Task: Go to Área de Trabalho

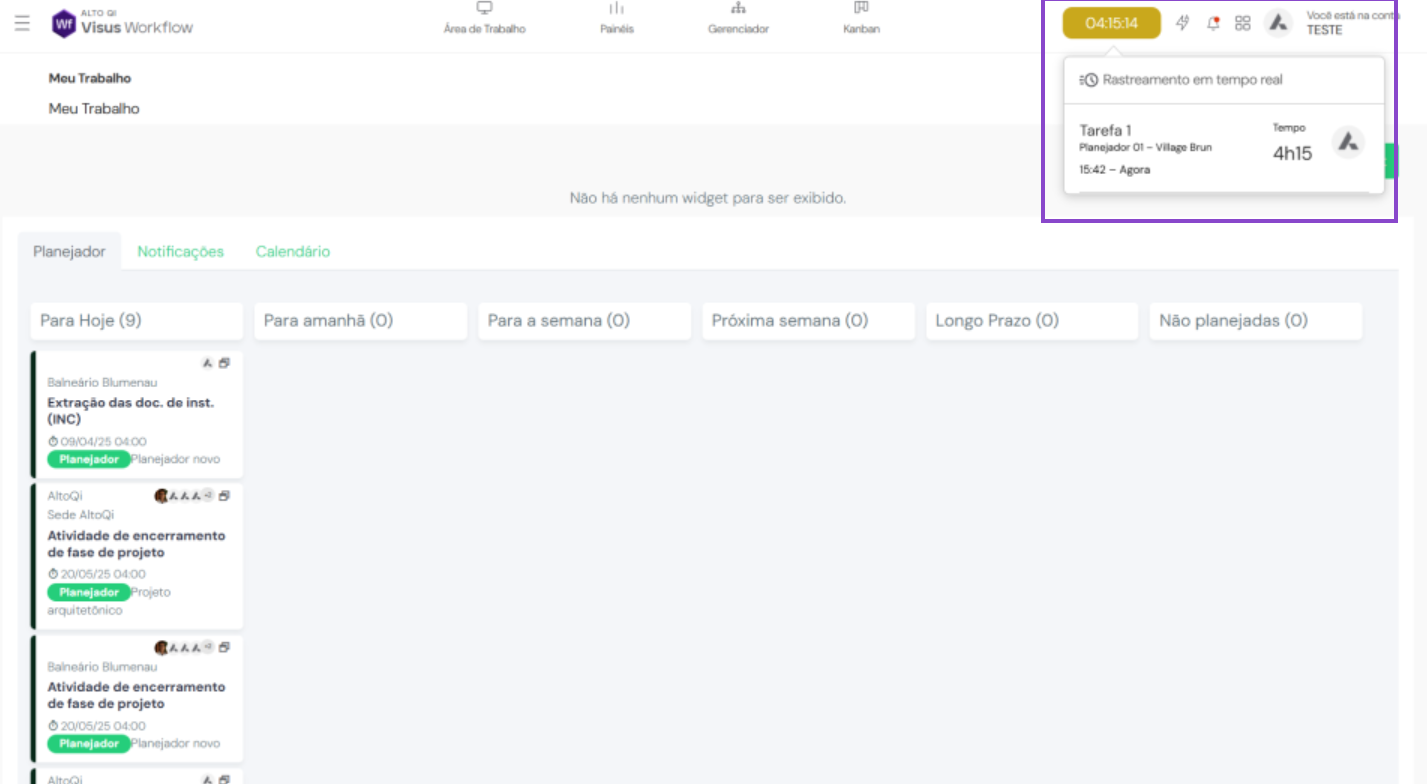Action: 484,19
